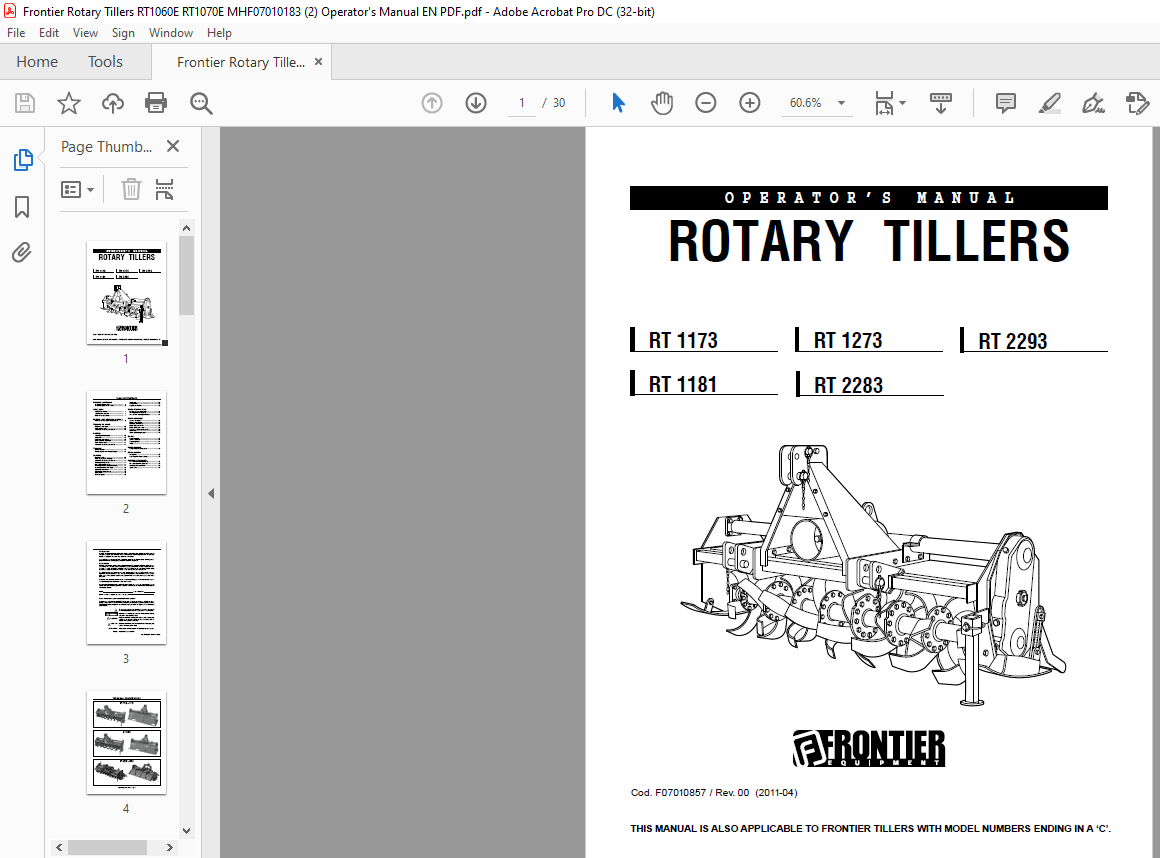Click the RT 2293 model text
The height and width of the screenshot is (858, 1160).
coord(1013,341)
